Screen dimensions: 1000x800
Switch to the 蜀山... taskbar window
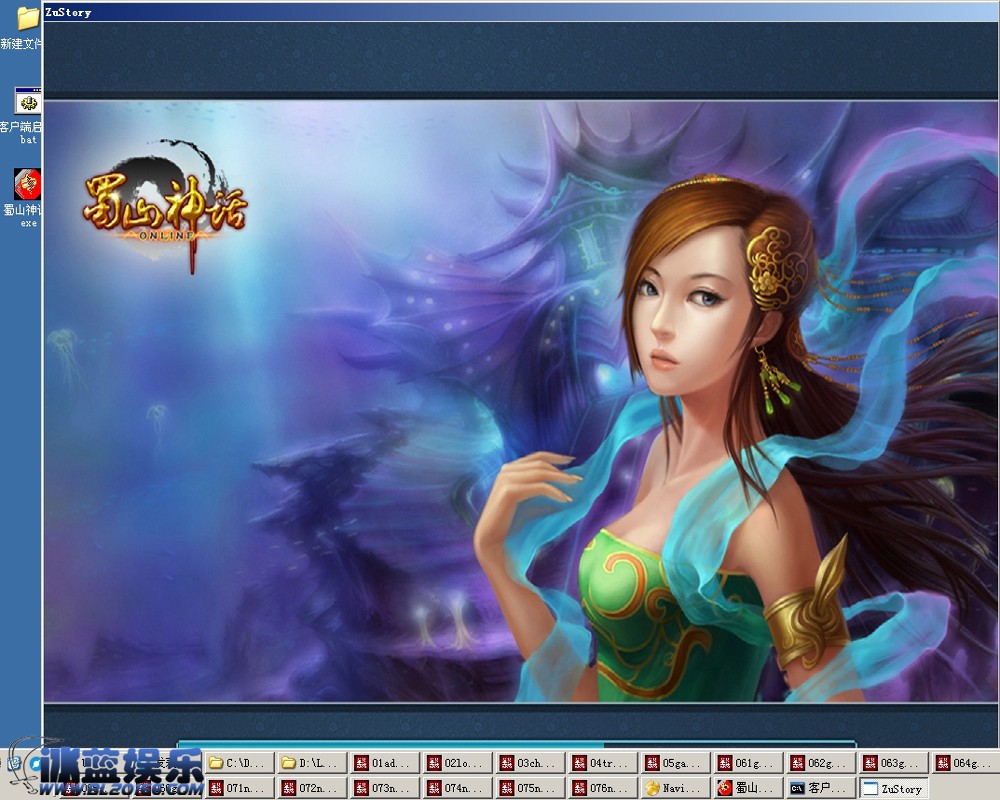[x=749, y=788]
